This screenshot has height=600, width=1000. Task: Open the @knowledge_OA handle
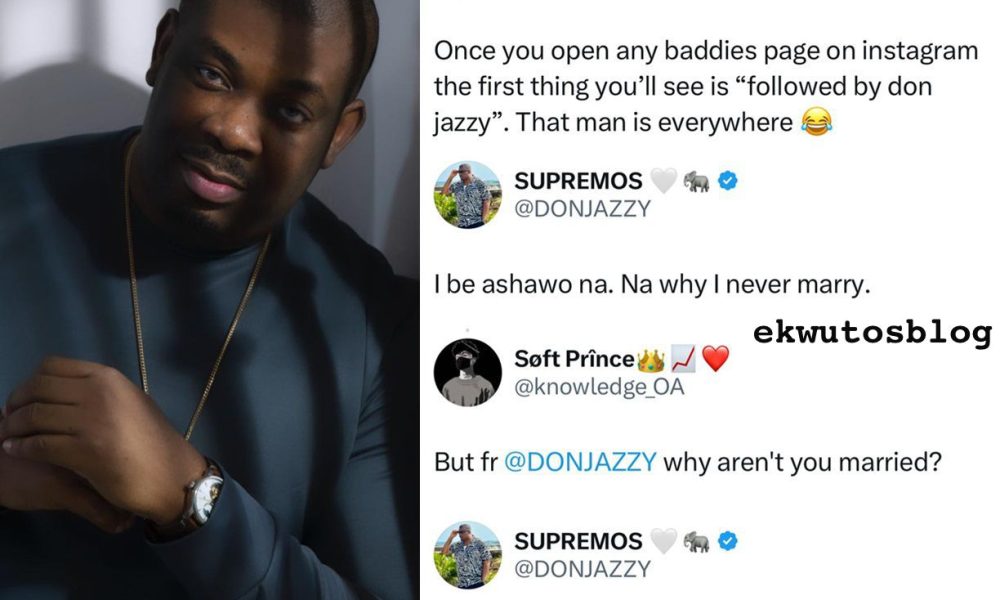tap(599, 387)
